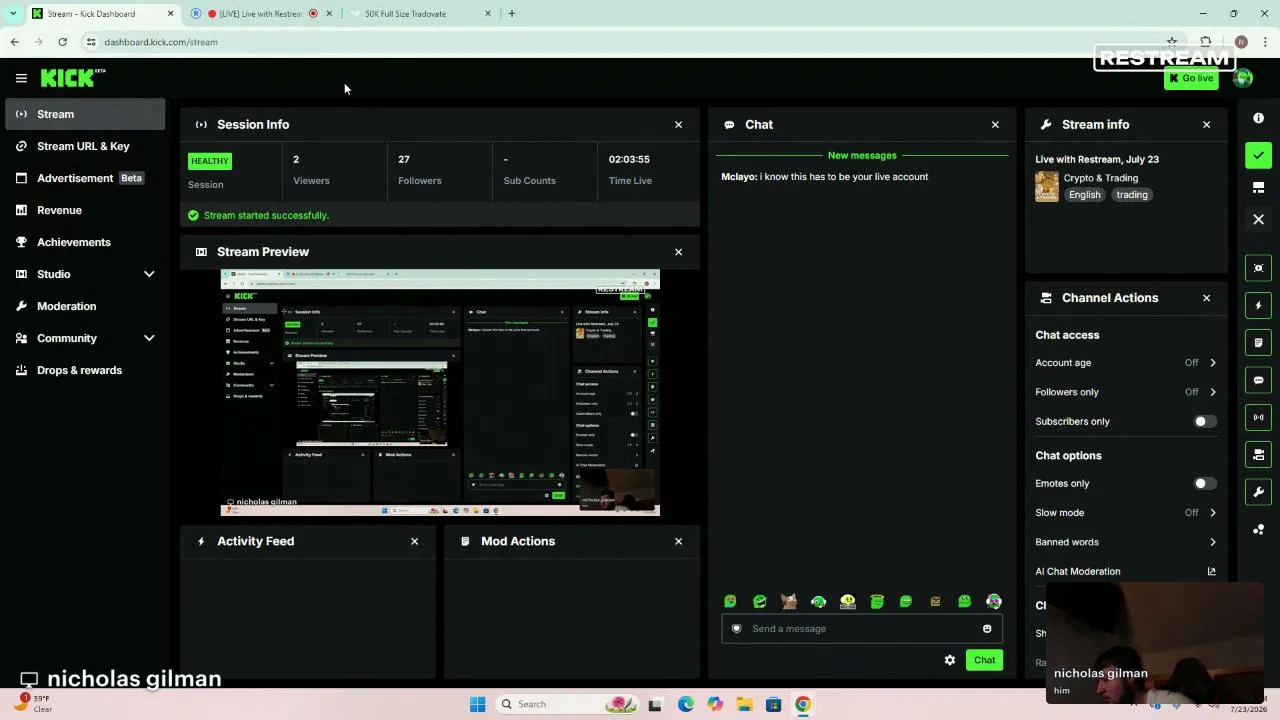Open Banned words list
The image size is (1280, 720).
(x=1126, y=542)
